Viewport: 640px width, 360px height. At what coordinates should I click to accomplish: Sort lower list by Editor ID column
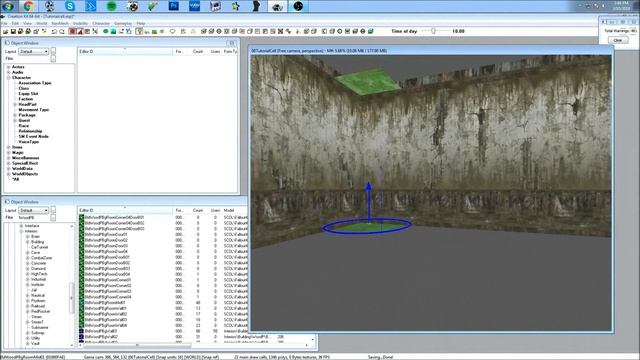125,210
